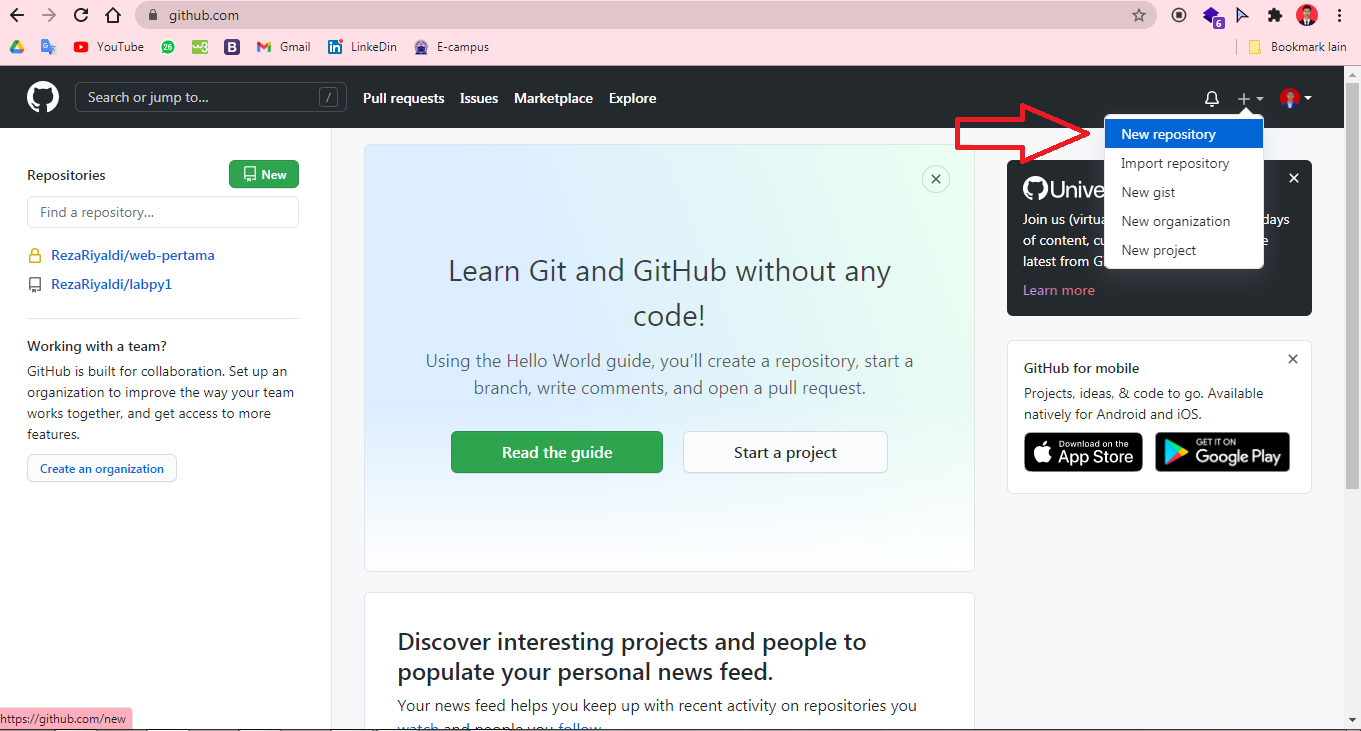Reload the page with the refresh icon

[79, 15]
